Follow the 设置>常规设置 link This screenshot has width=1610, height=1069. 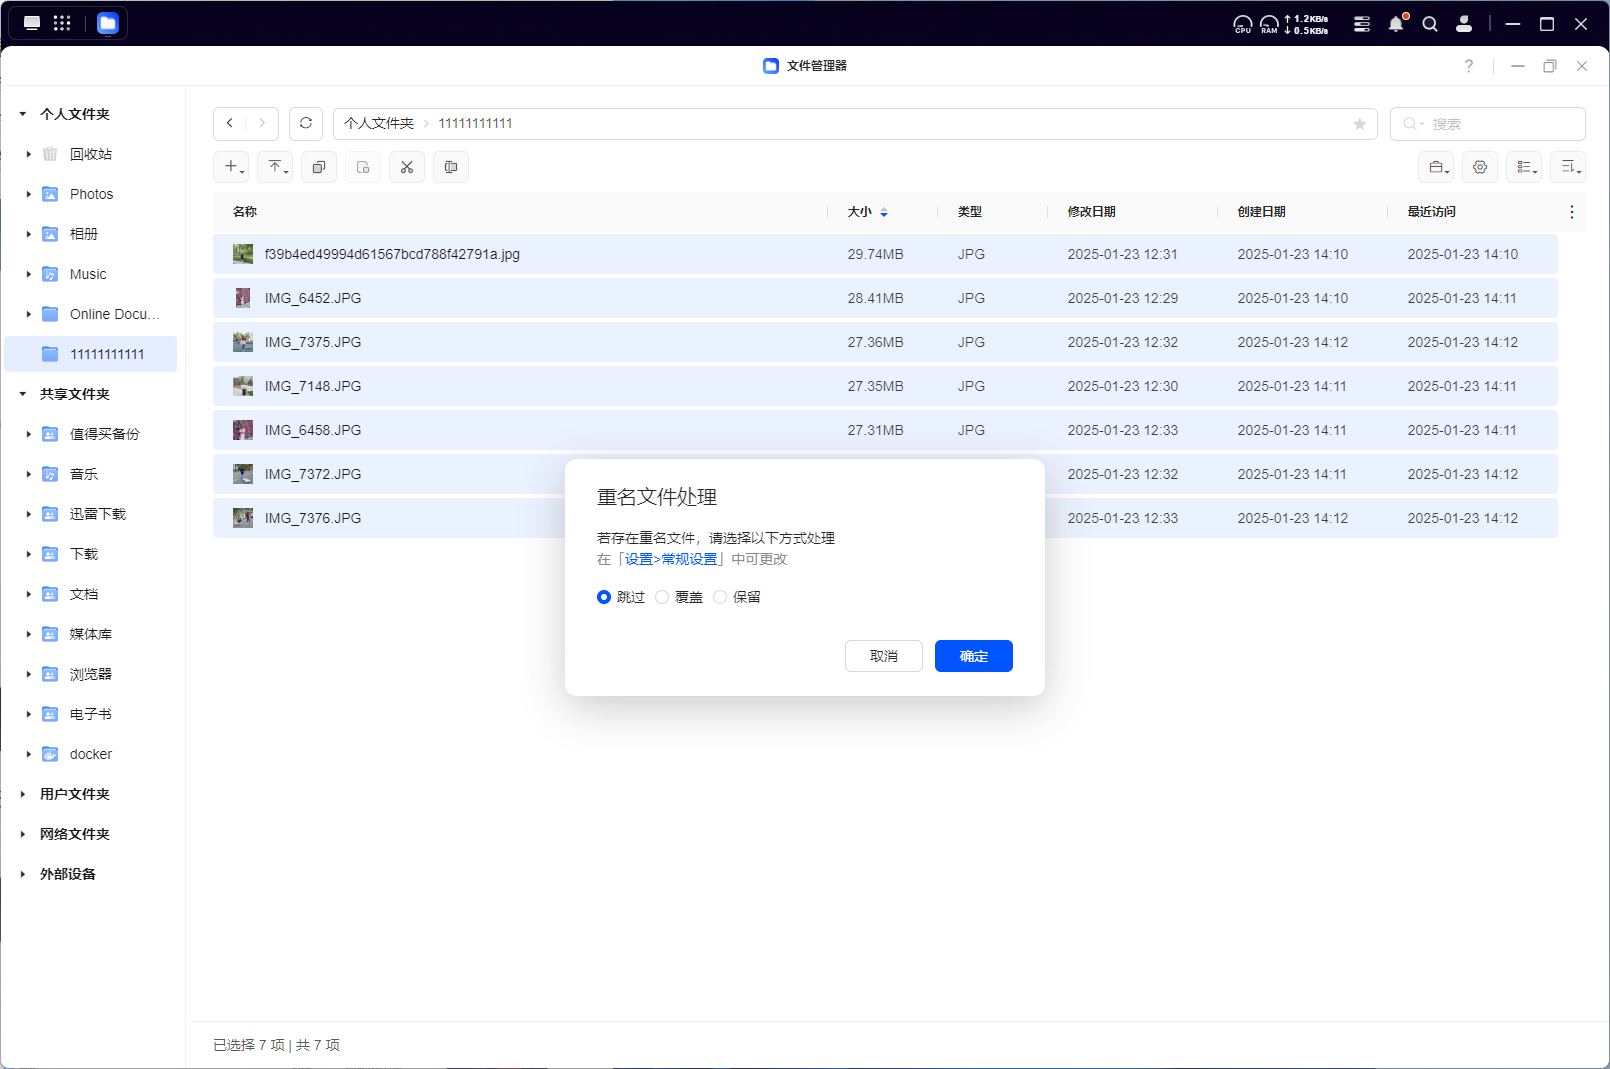[x=671, y=559]
